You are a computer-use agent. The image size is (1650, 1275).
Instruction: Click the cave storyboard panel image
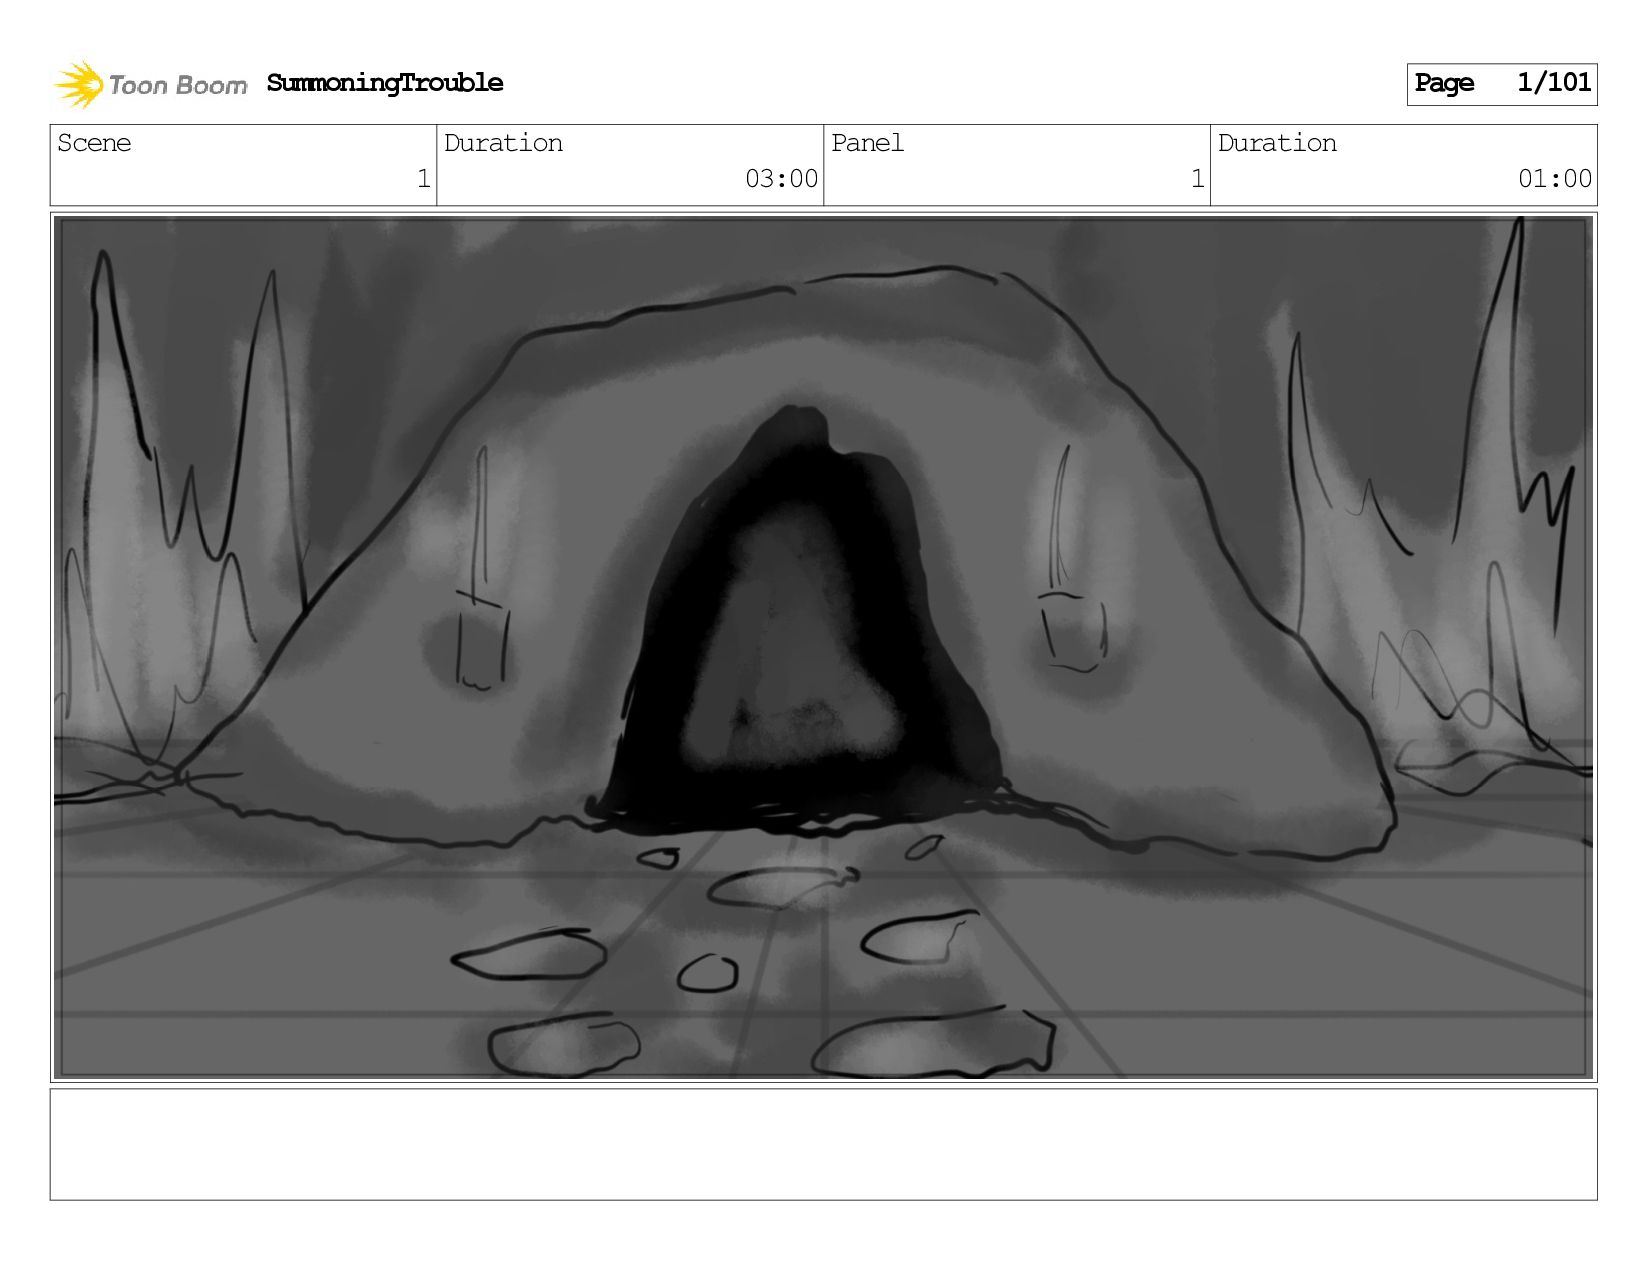[823, 647]
